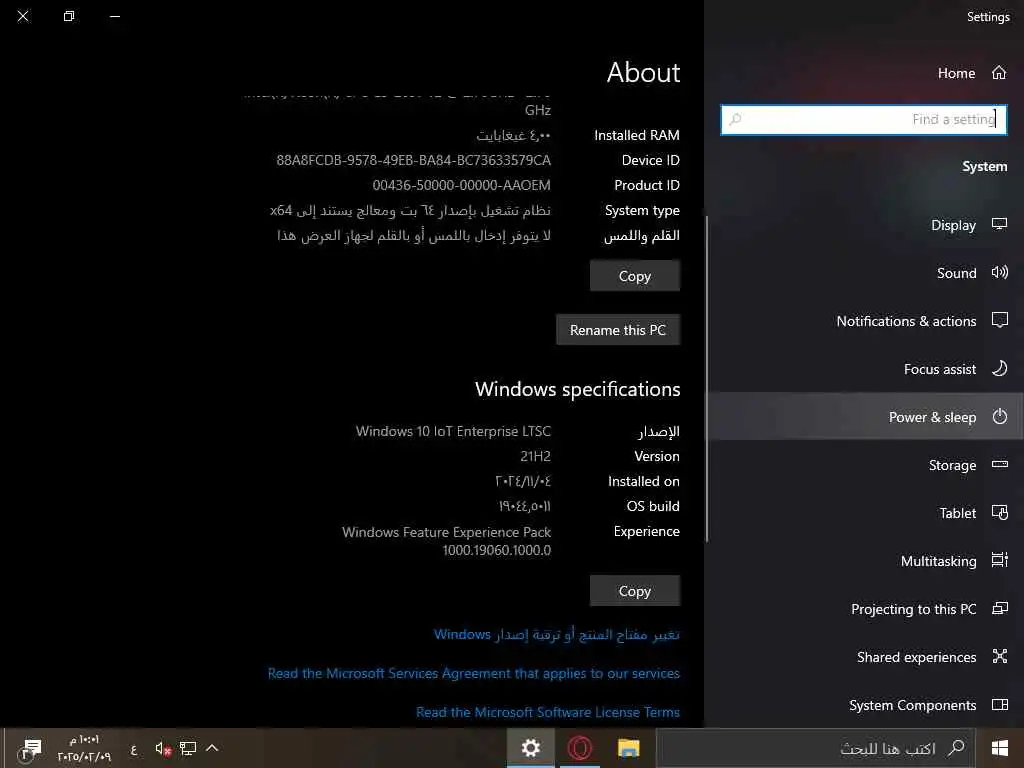This screenshot has width=1024, height=768.
Task: Click the System category heading
Action: click(x=984, y=167)
